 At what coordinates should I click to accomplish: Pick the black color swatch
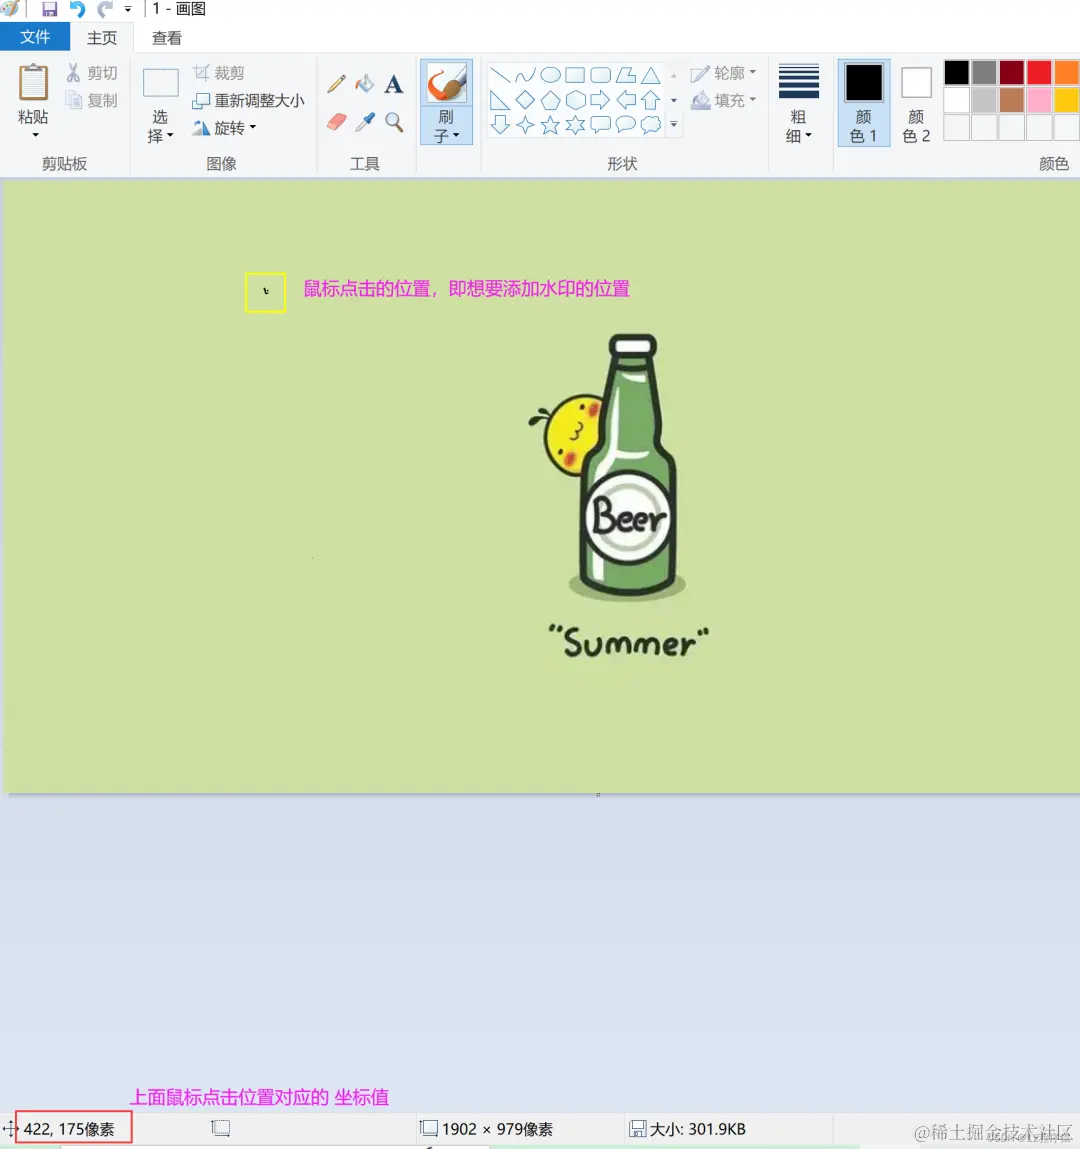click(956, 73)
